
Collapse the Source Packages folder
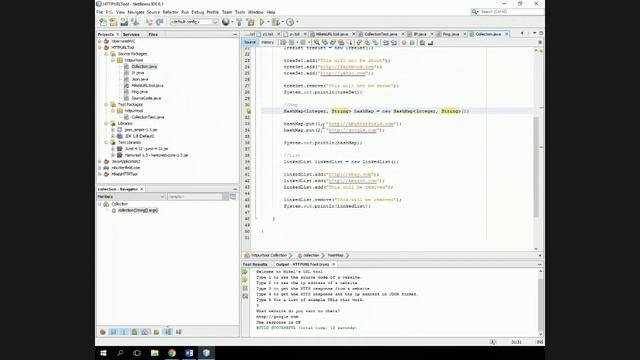[x=107, y=54]
